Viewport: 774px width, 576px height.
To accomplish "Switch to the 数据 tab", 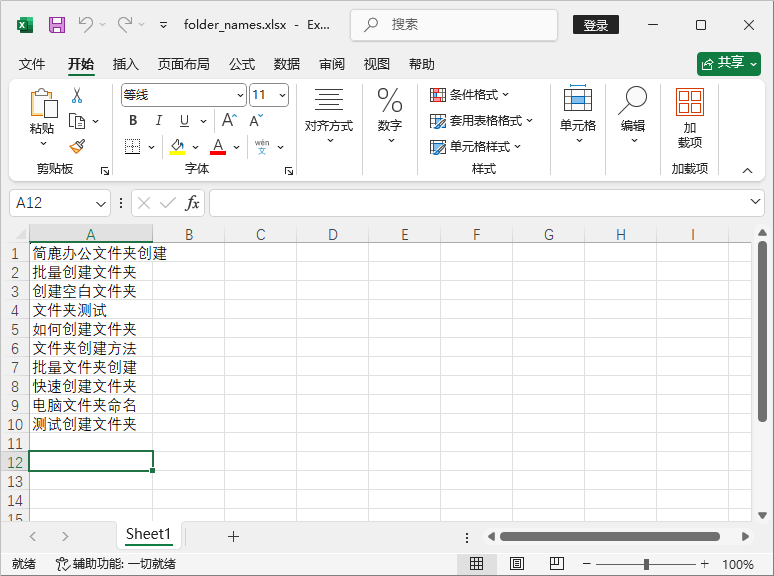I will point(287,64).
